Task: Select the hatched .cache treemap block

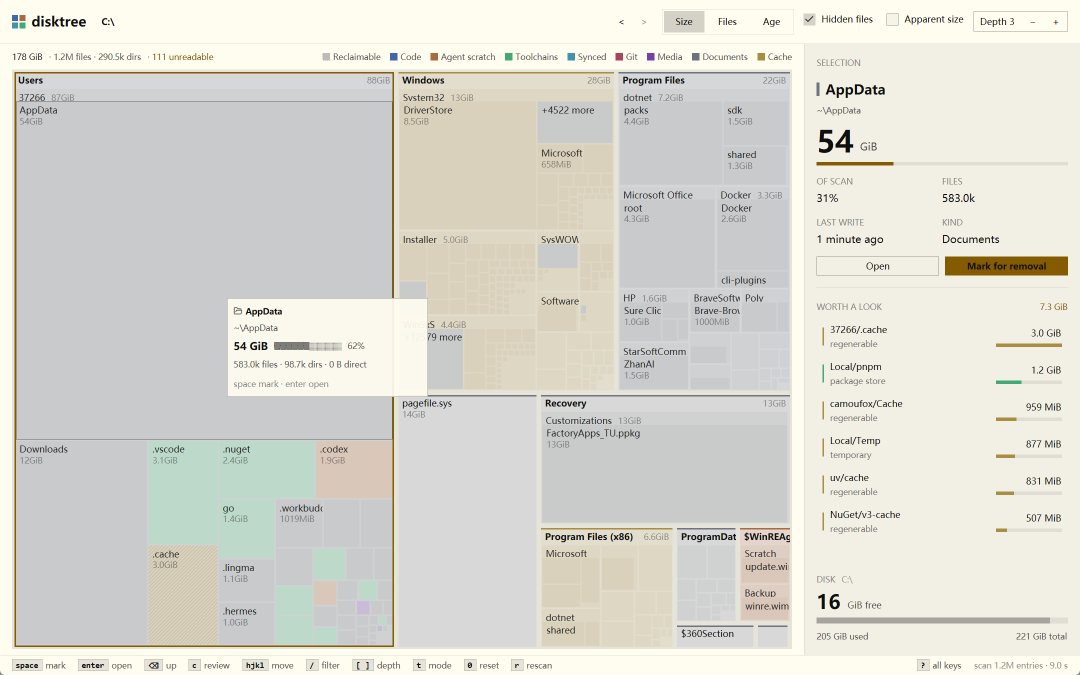Action: pos(183,596)
